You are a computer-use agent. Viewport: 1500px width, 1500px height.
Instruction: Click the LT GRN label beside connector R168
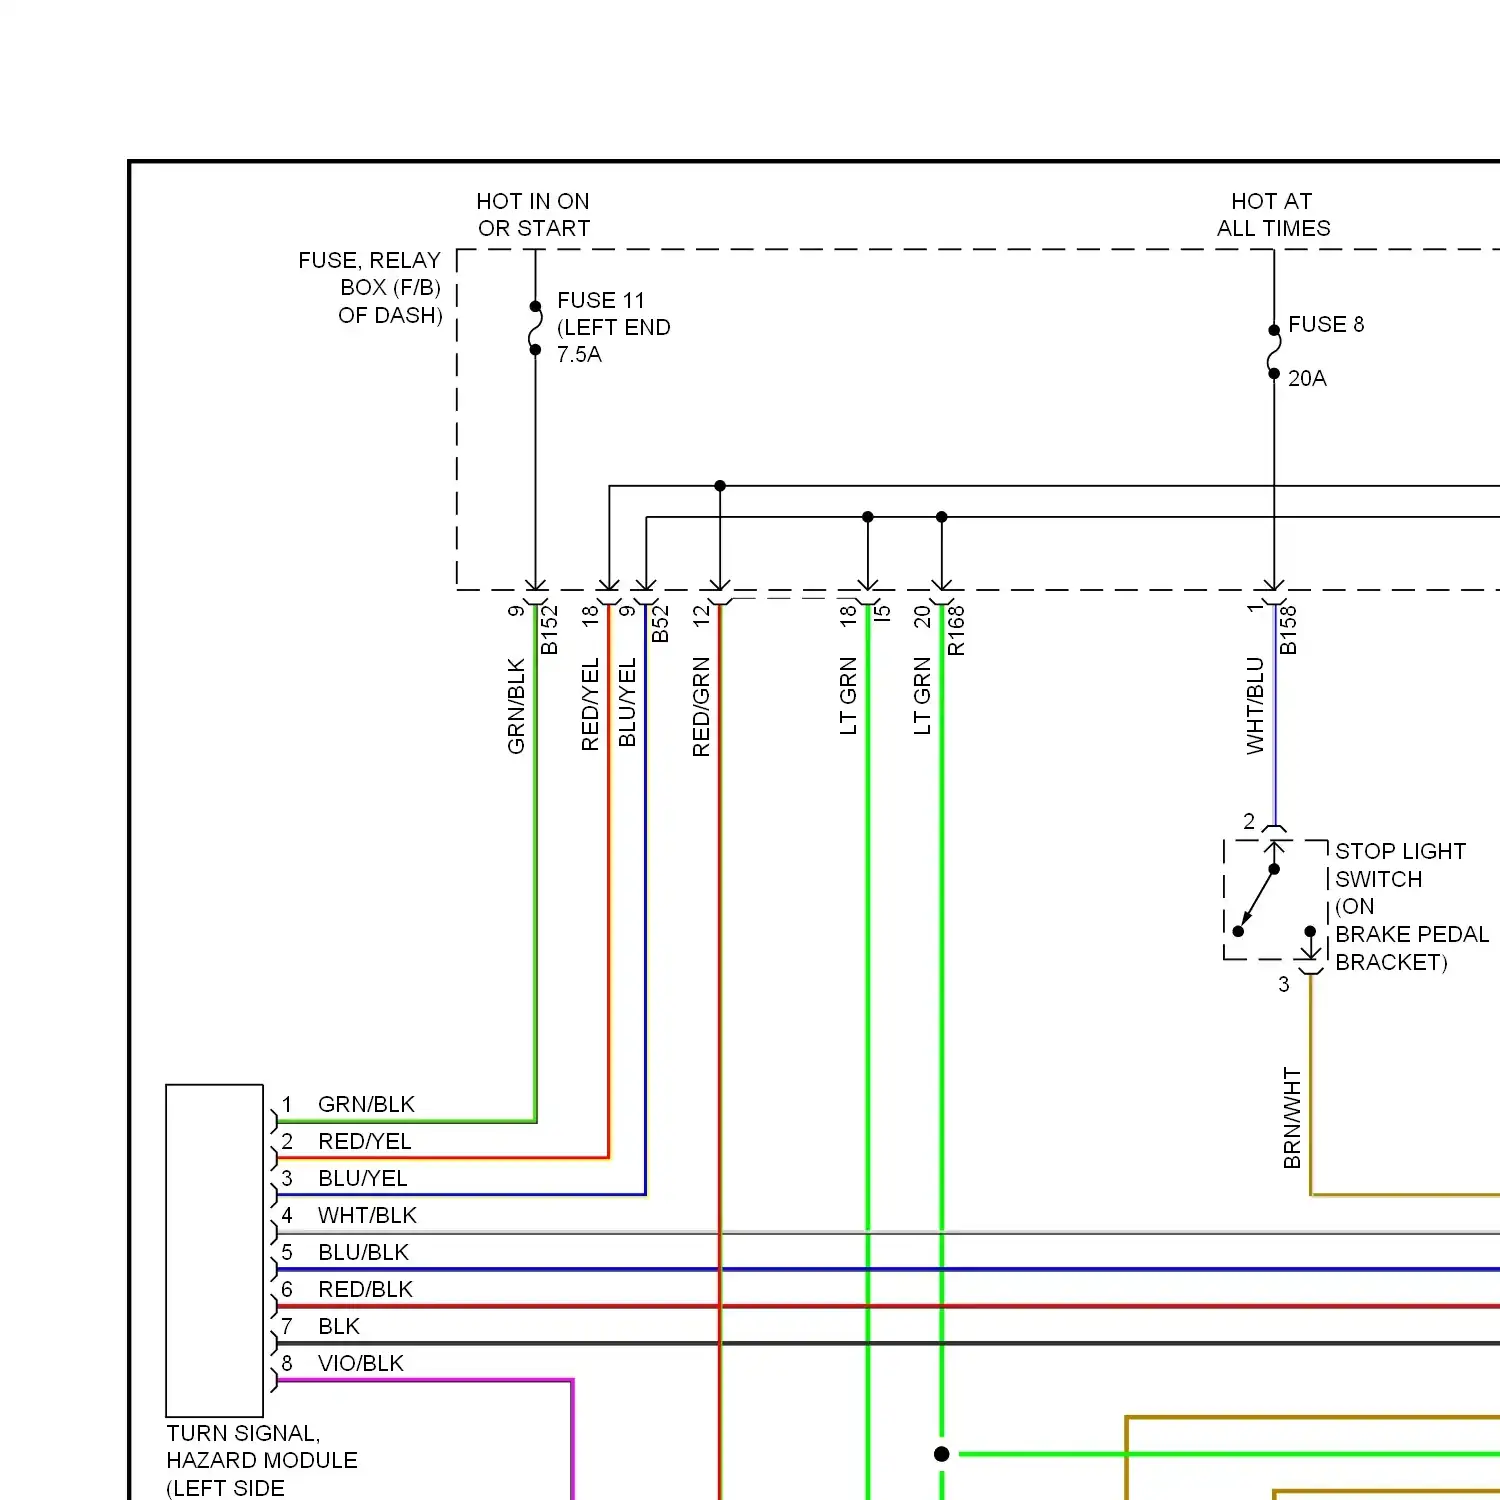click(922, 696)
